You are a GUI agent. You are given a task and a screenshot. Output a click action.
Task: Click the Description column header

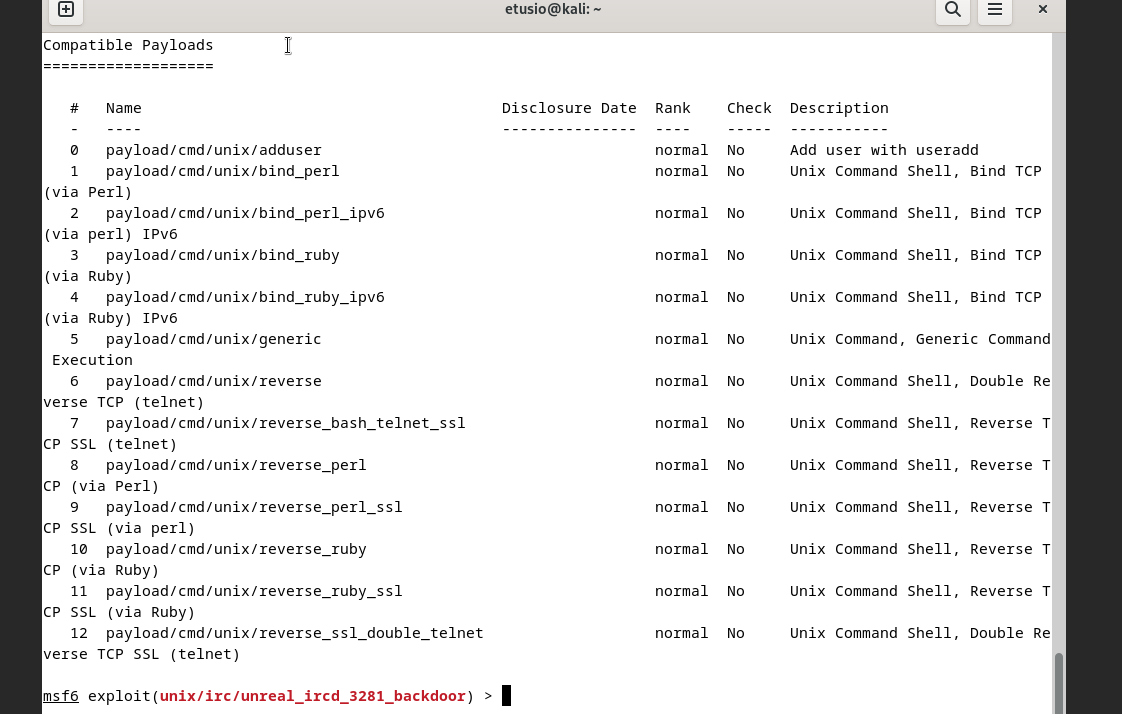click(839, 108)
